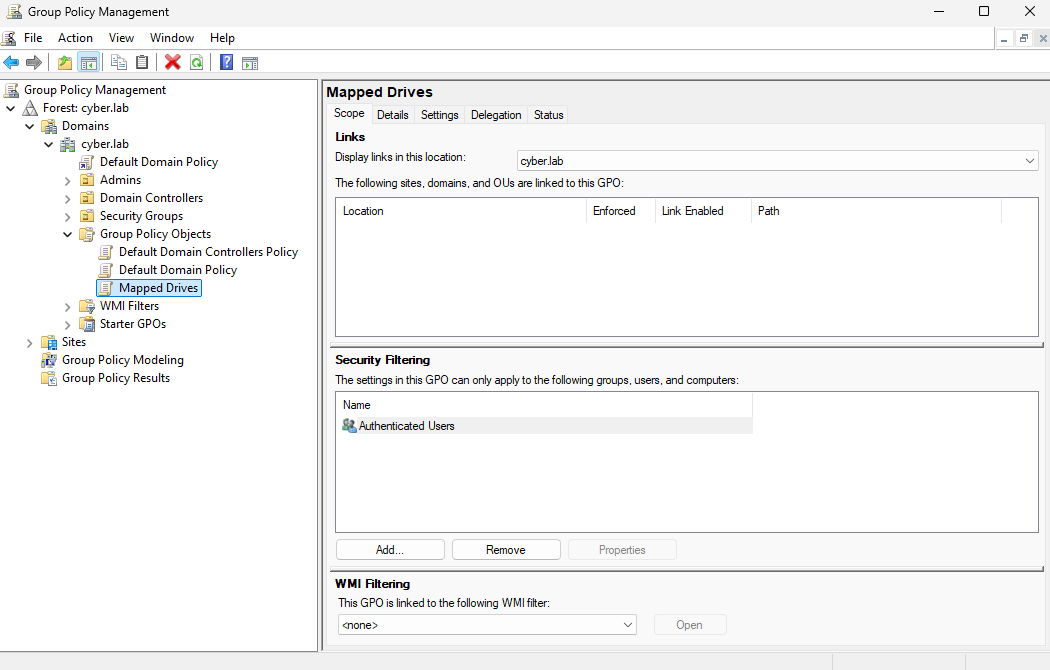Expand the Admins OU node

click(68, 180)
